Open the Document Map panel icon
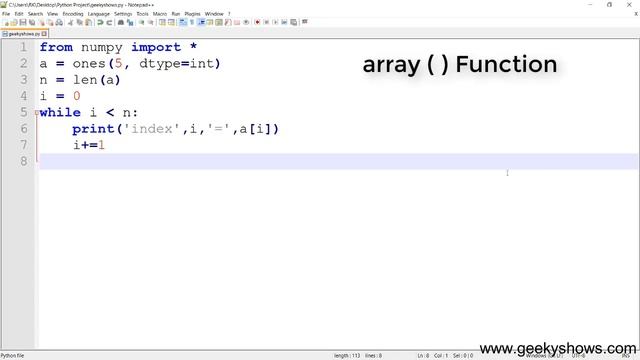 (x=219, y=22)
